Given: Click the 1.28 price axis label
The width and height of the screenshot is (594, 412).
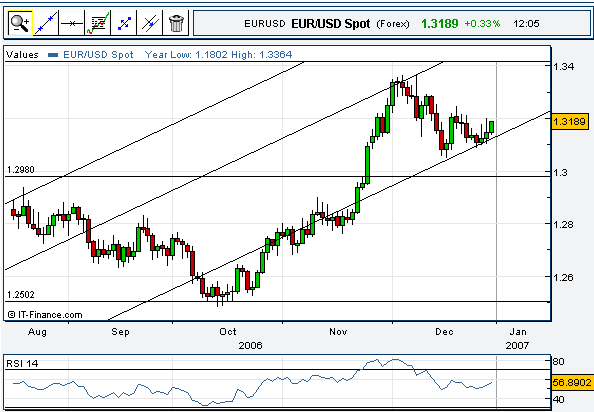Looking at the screenshot, I should point(564,225).
